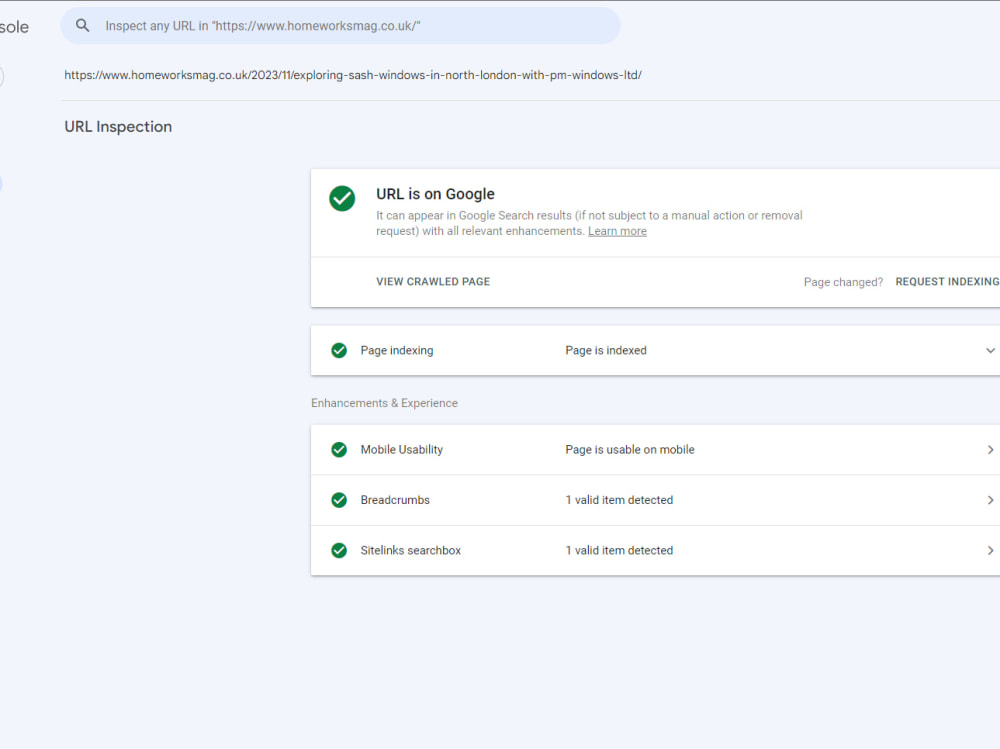Viewport: 1000px width, 749px height.
Task: Click the URL is on Google title
Action: (435, 194)
